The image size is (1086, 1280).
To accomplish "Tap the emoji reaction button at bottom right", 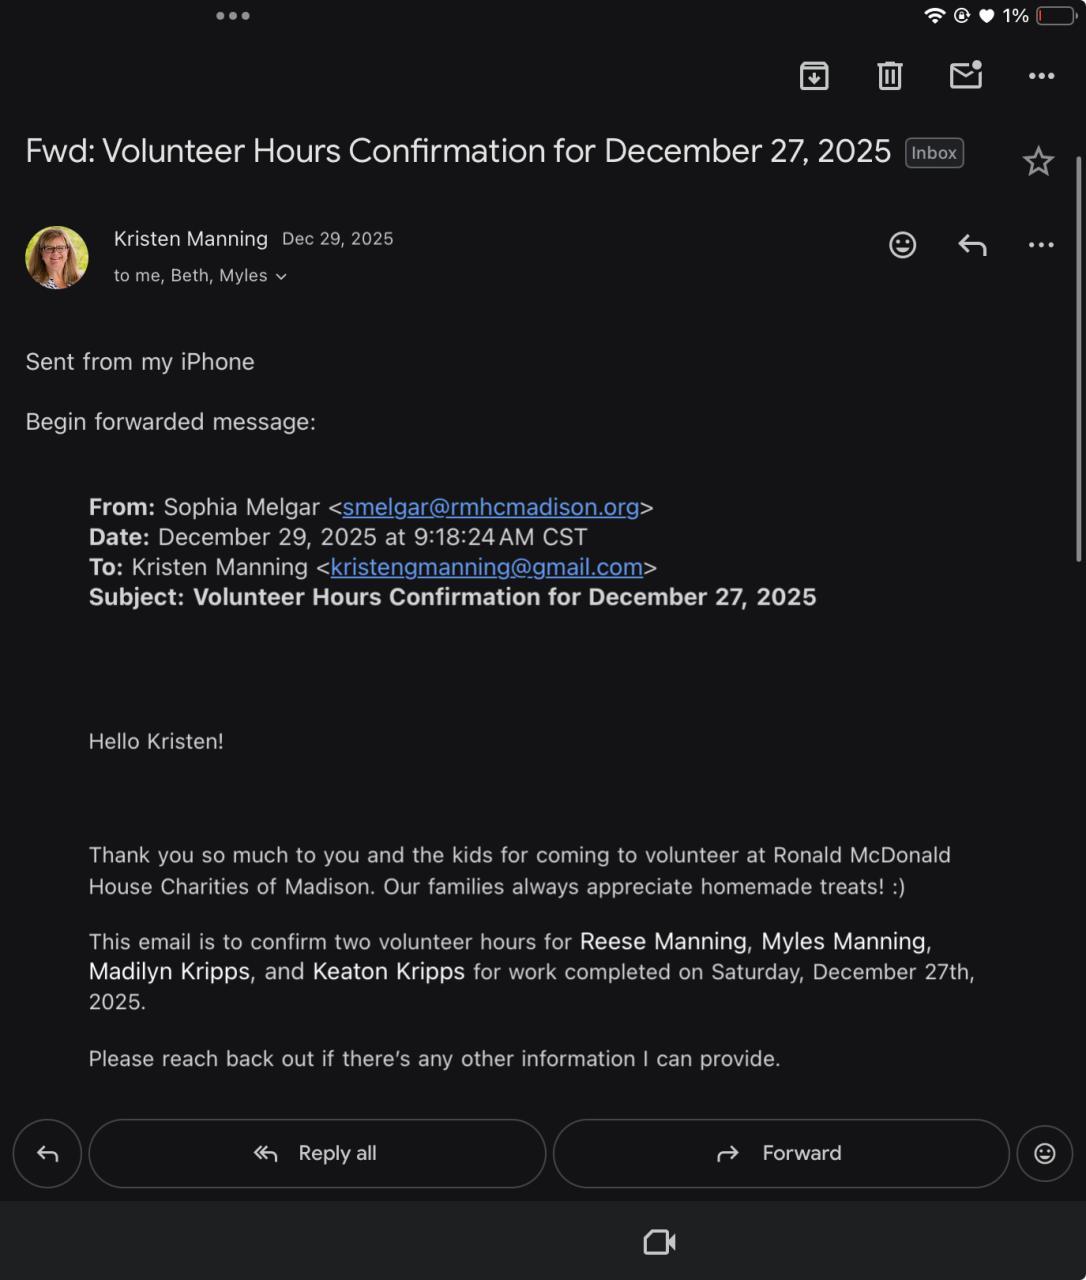I will pyautogui.click(x=1044, y=1154).
